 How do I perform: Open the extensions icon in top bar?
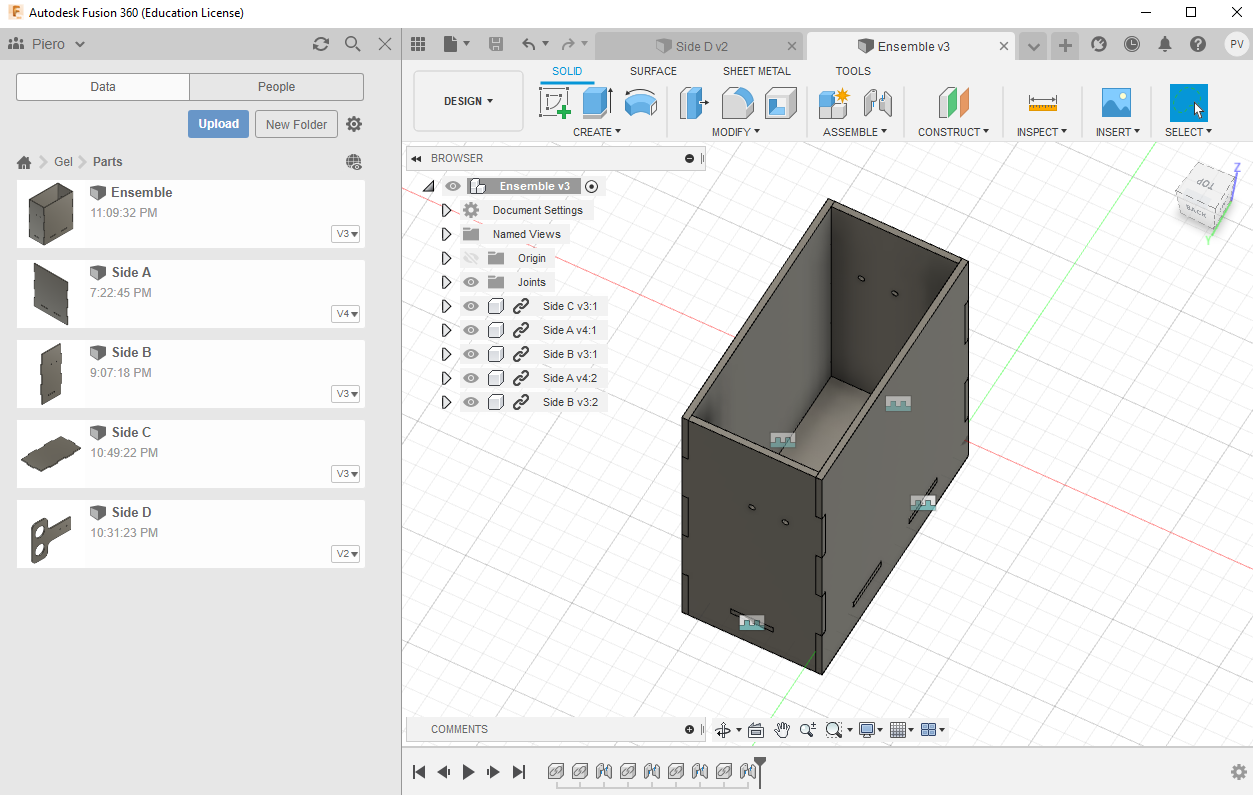tap(1099, 44)
